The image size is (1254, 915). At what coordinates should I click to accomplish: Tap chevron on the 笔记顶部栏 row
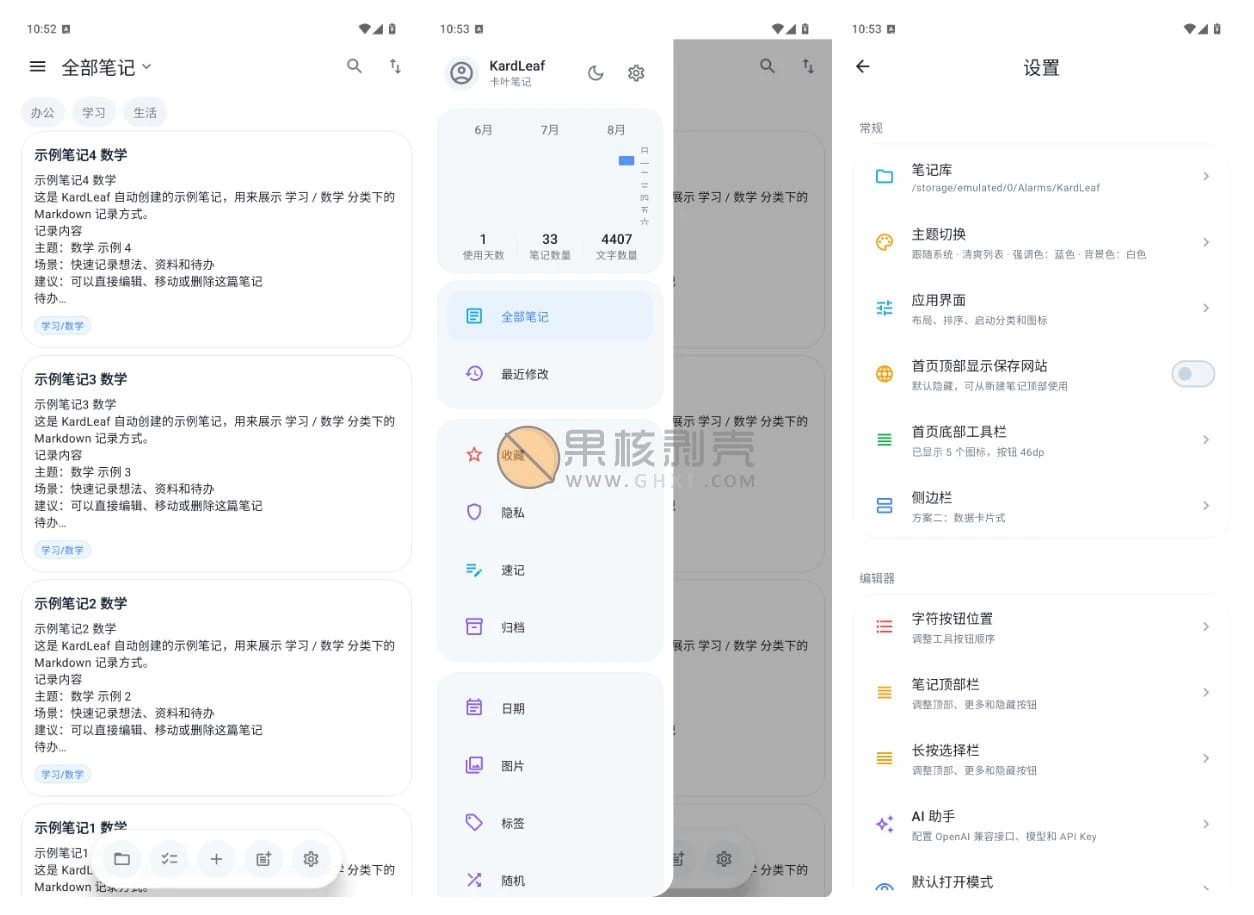1206,692
